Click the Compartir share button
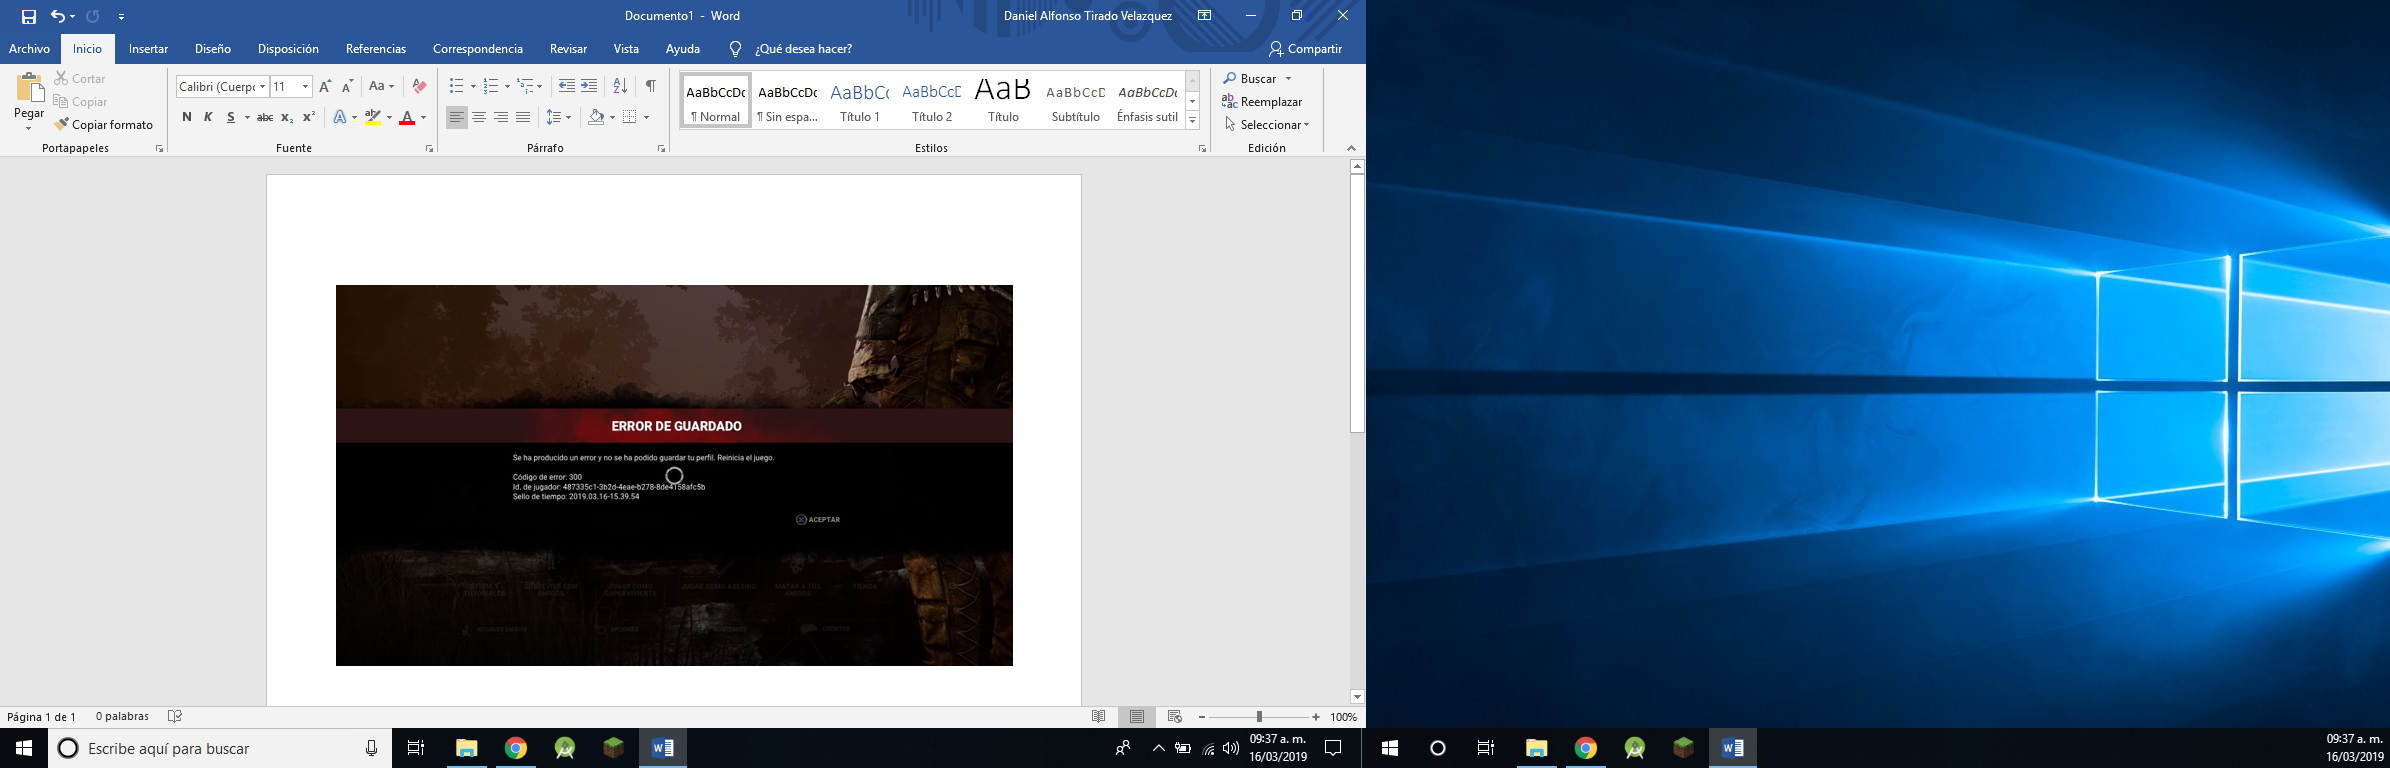 tap(1305, 49)
